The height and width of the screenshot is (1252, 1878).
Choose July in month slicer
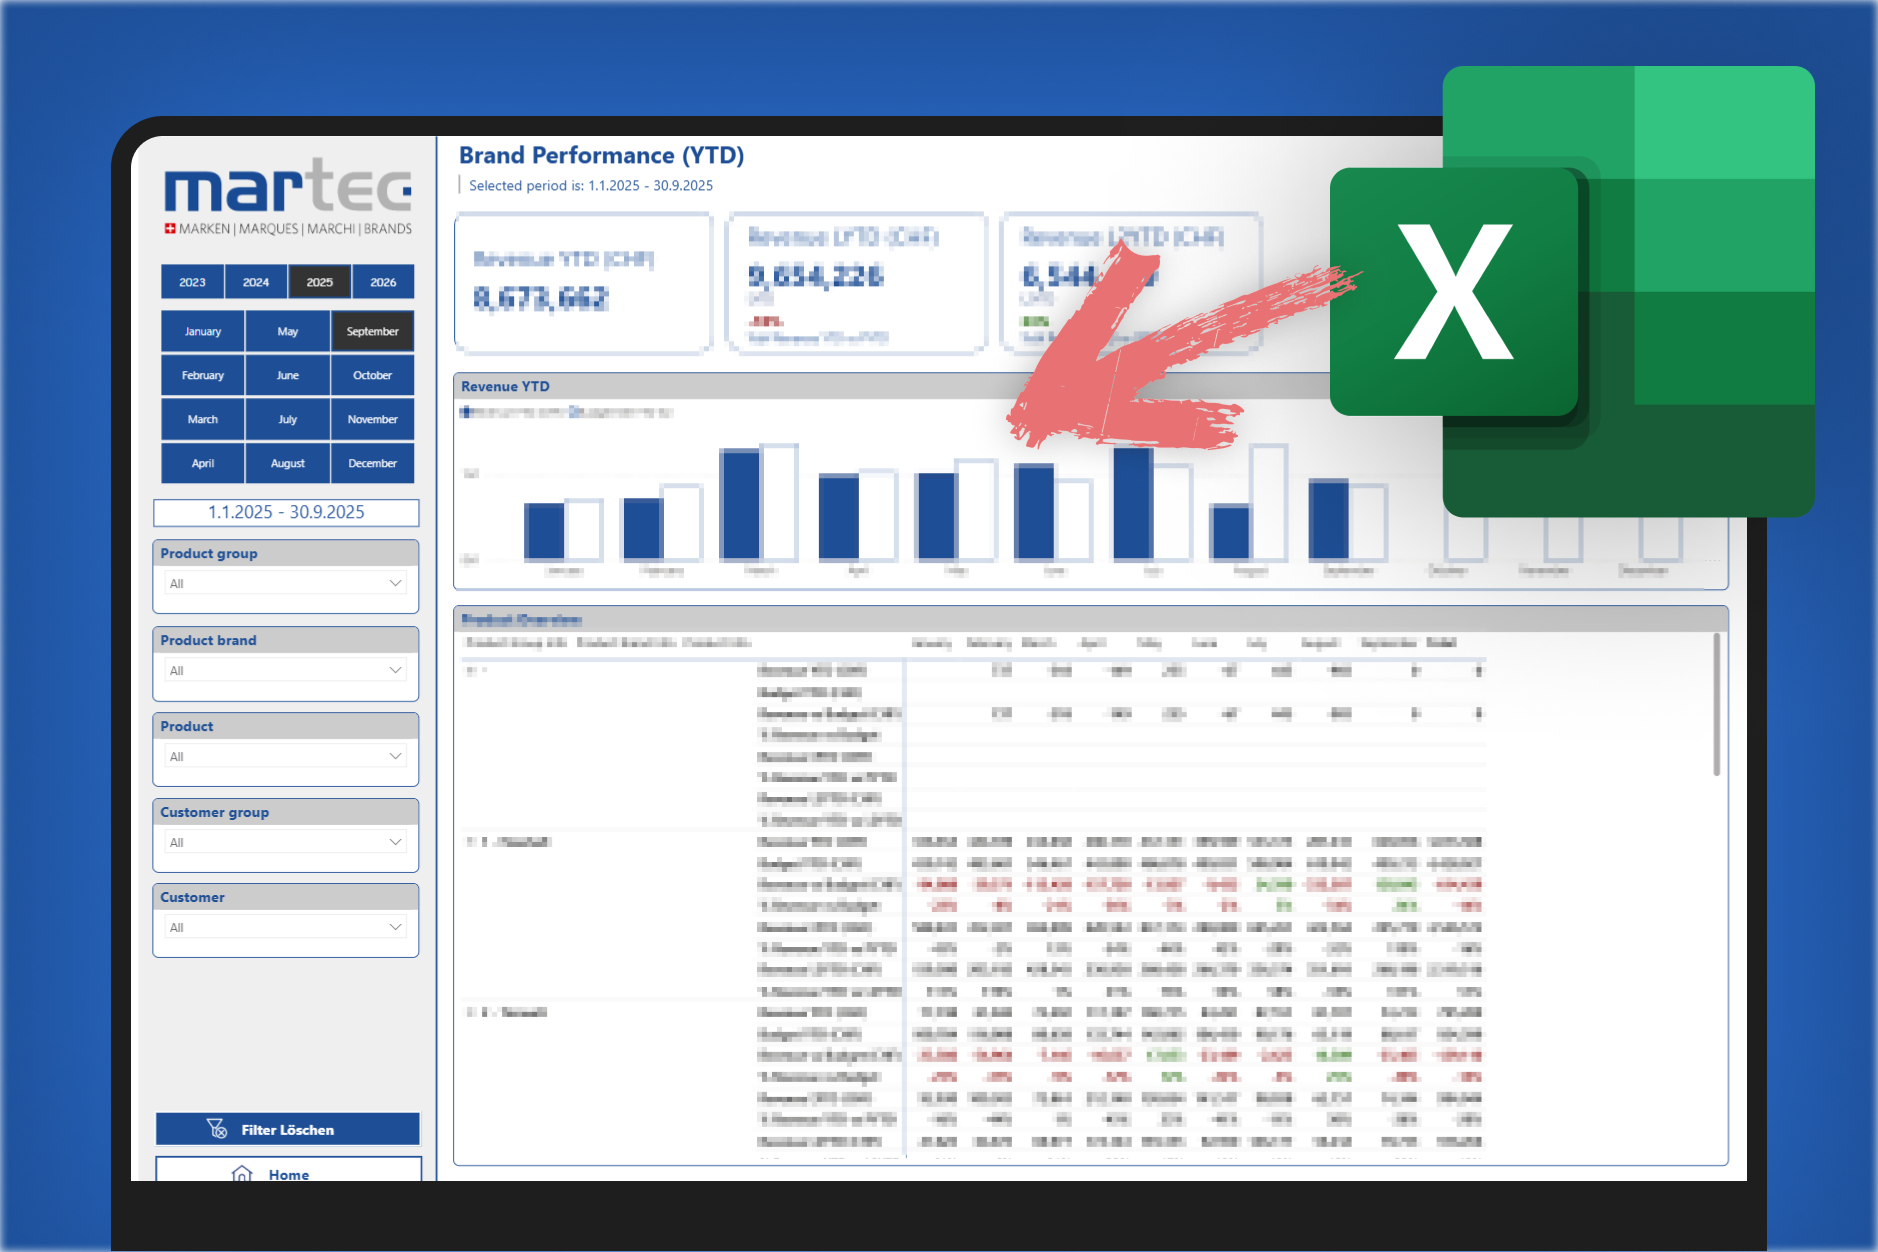(288, 419)
